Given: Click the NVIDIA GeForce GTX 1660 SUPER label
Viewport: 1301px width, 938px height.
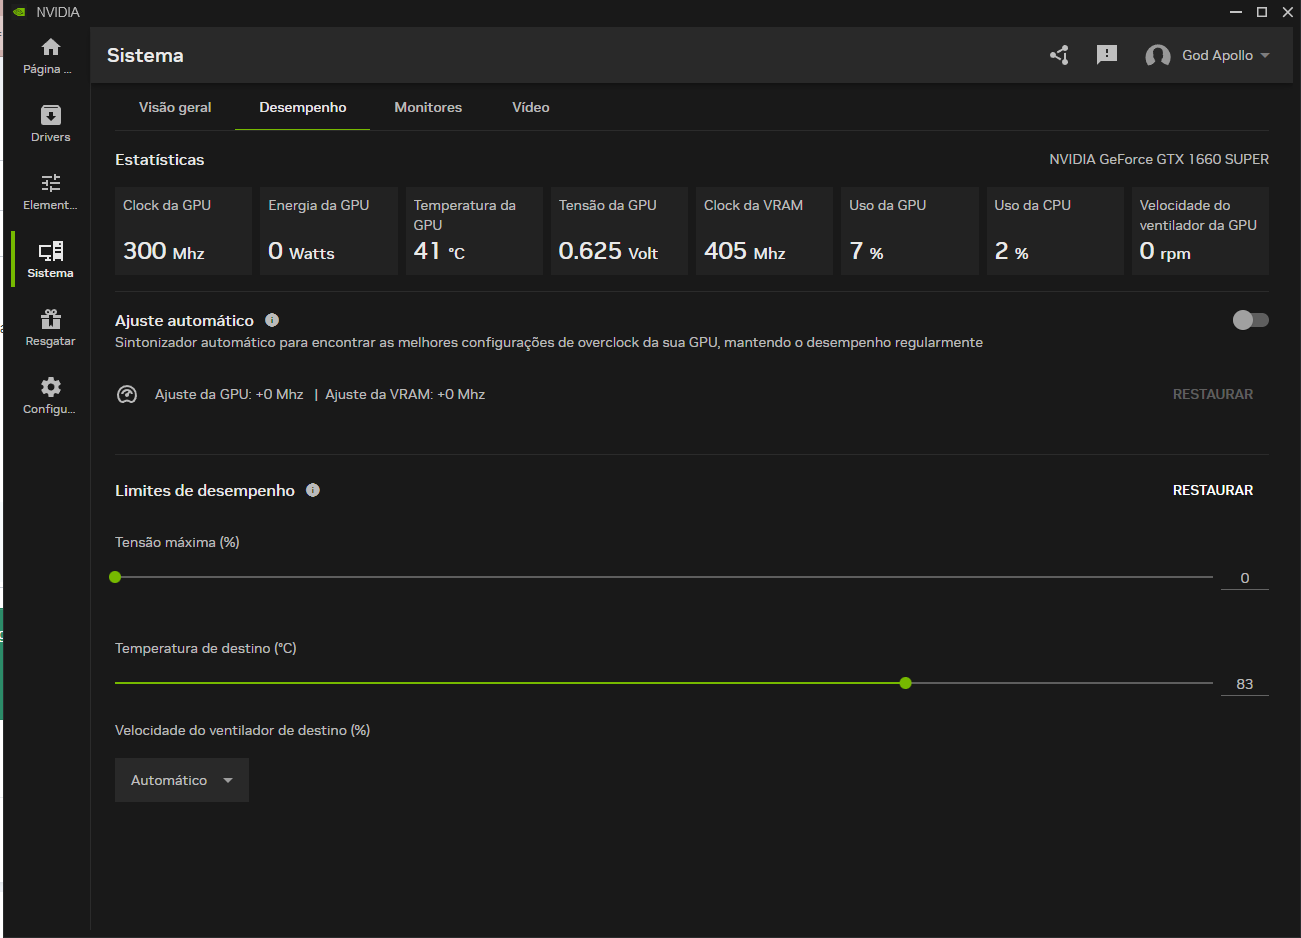Looking at the screenshot, I should point(1159,159).
